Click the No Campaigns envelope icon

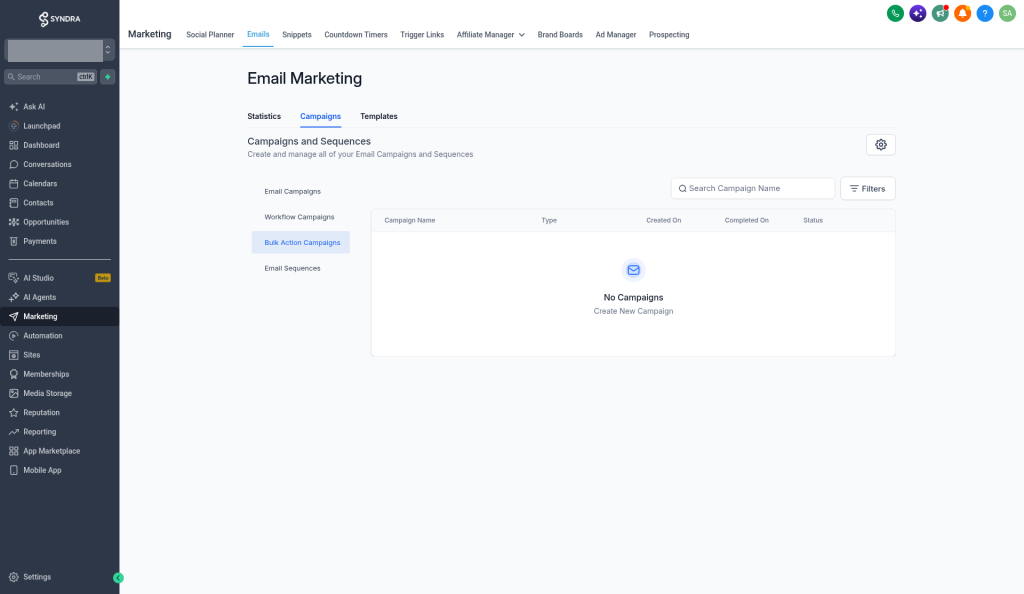(633, 270)
